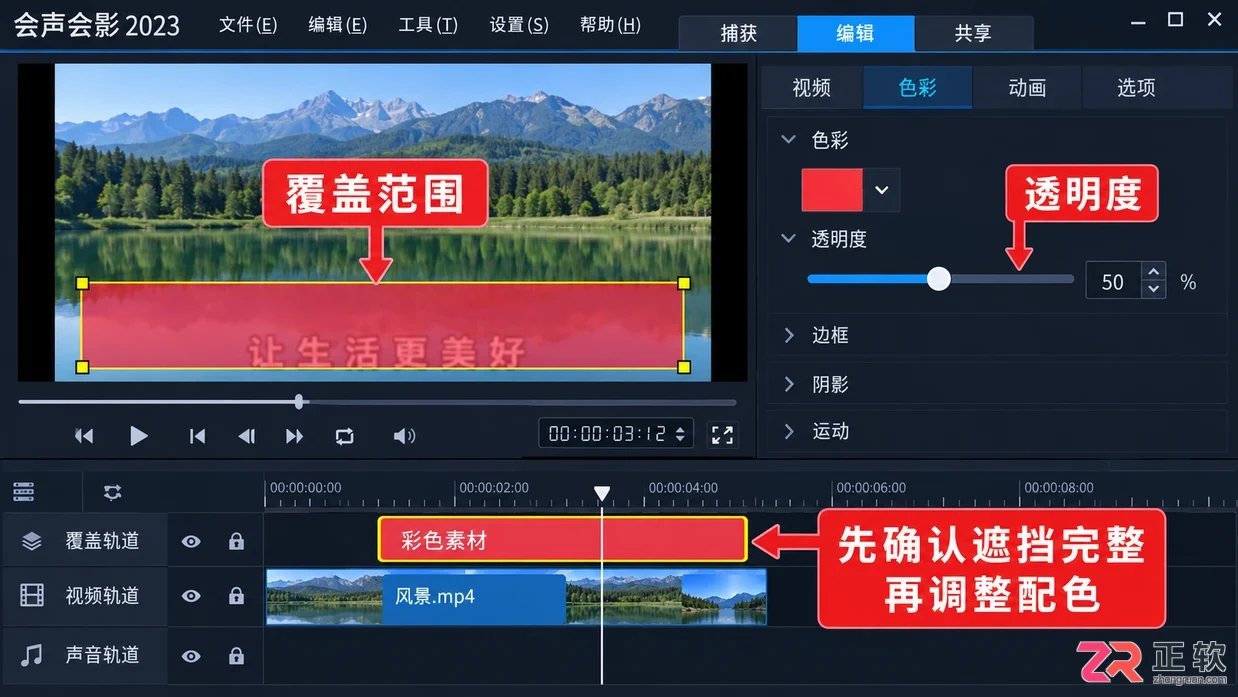Click the top-left handle of overlay box

pyautogui.click(x=82, y=284)
